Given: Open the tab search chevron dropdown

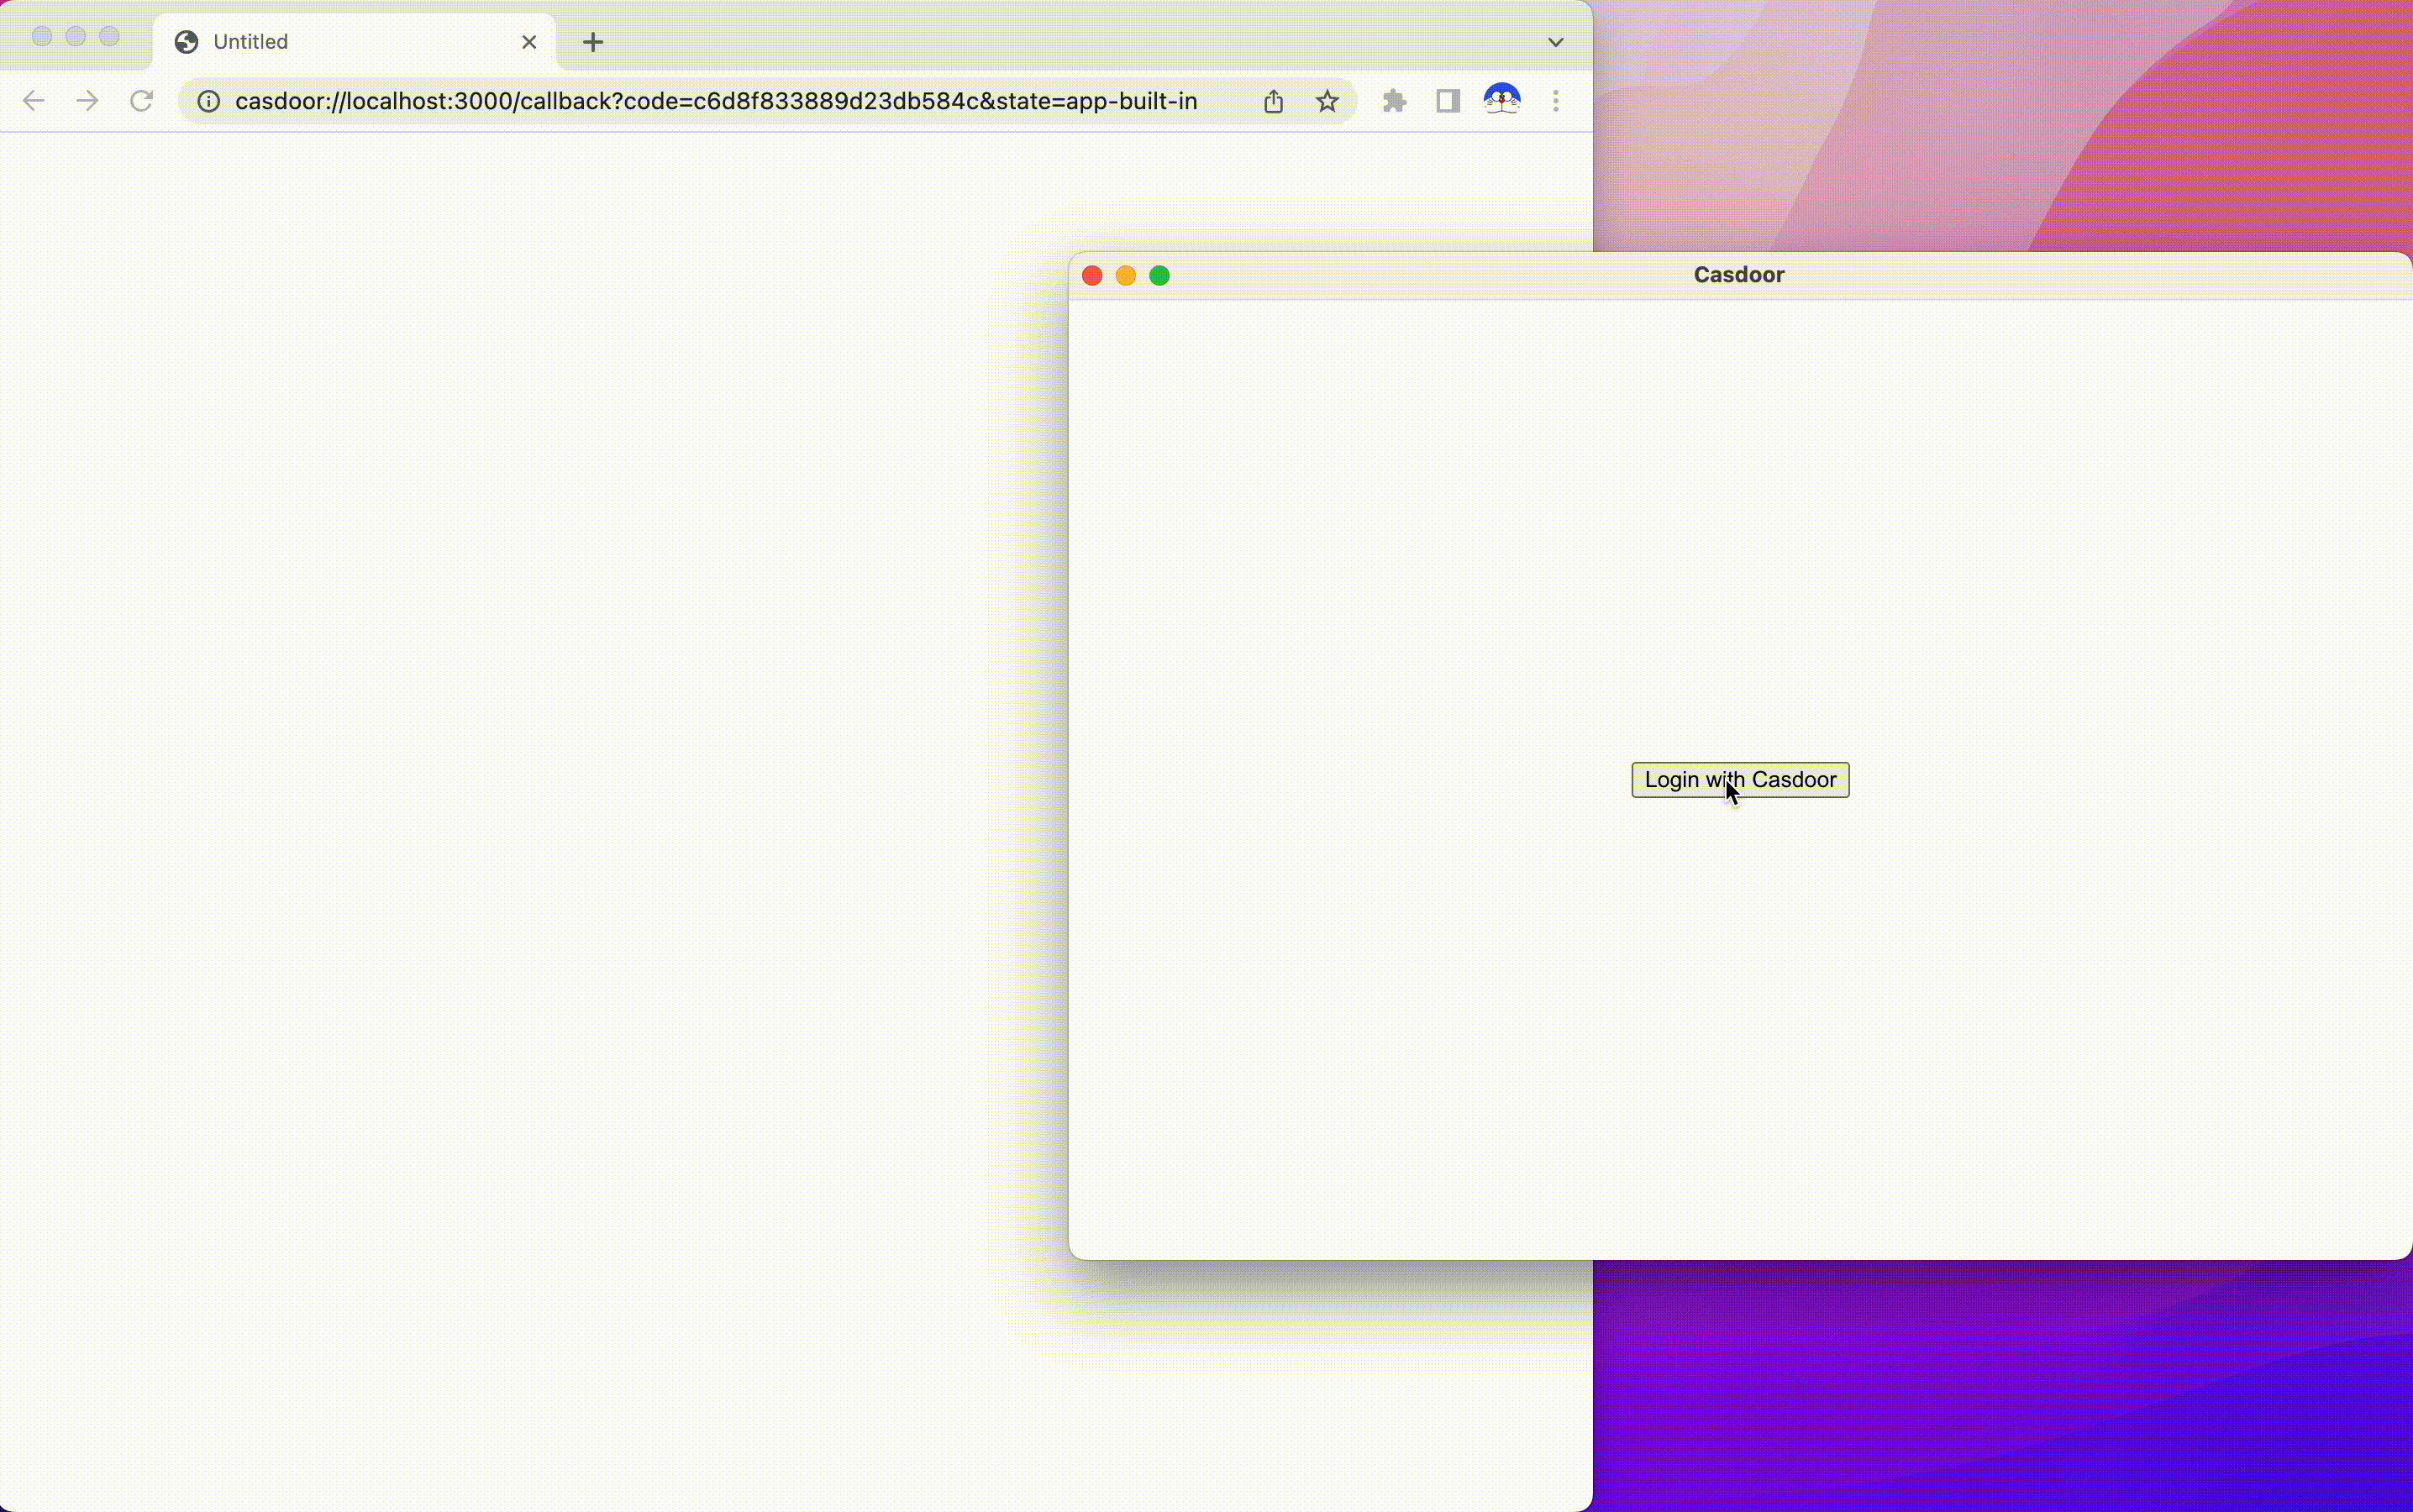Looking at the screenshot, I should click(x=1554, y=42).
